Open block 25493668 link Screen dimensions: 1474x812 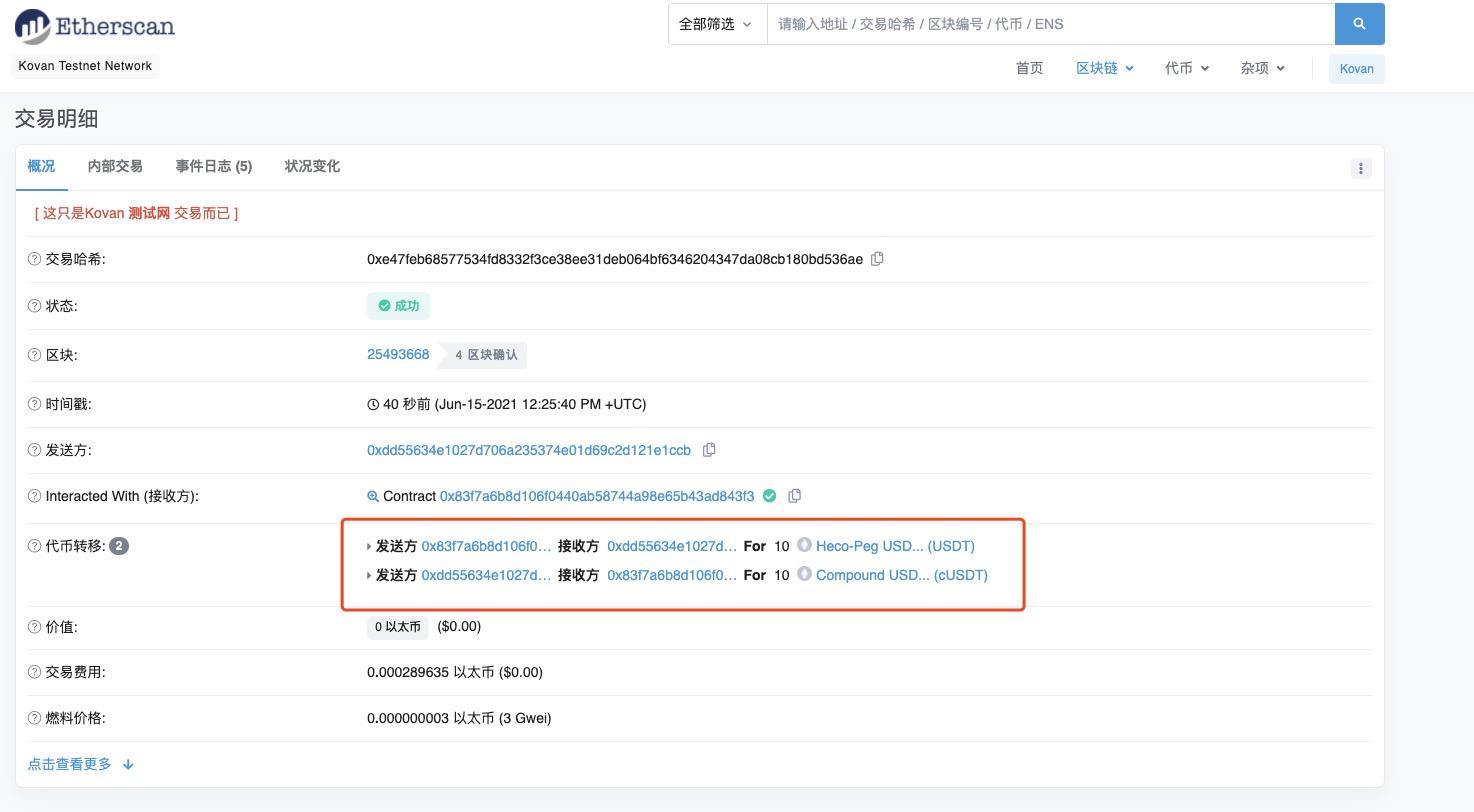pos(398,354)
